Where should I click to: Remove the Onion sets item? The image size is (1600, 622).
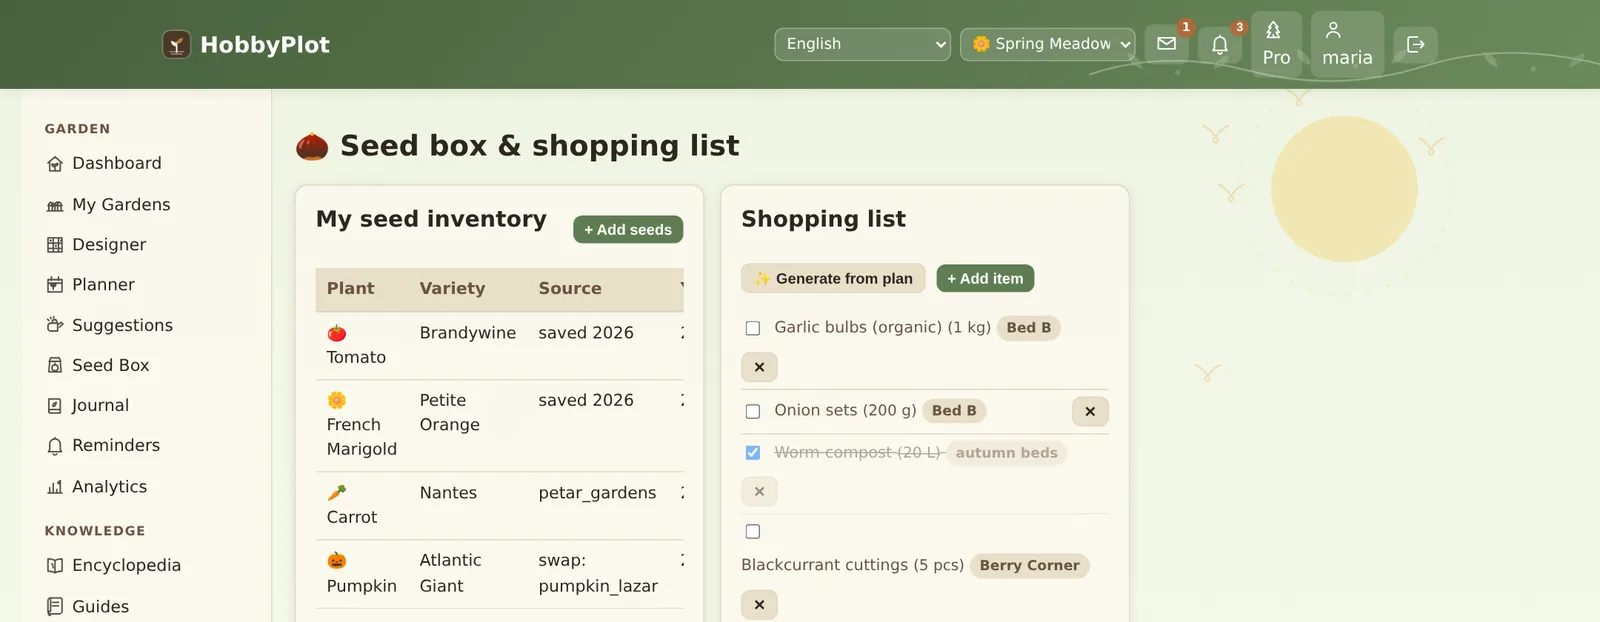click(x=1090, y=411)
